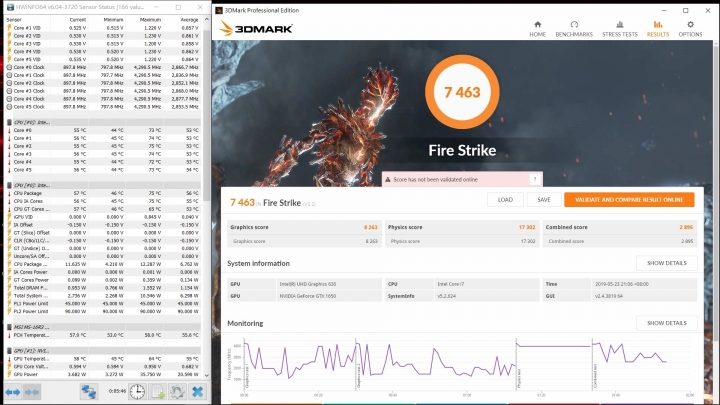Screen dimensions: 720x405
Task: Reset HWiNFO sensor clock timer icon
Action: [137, 392]
